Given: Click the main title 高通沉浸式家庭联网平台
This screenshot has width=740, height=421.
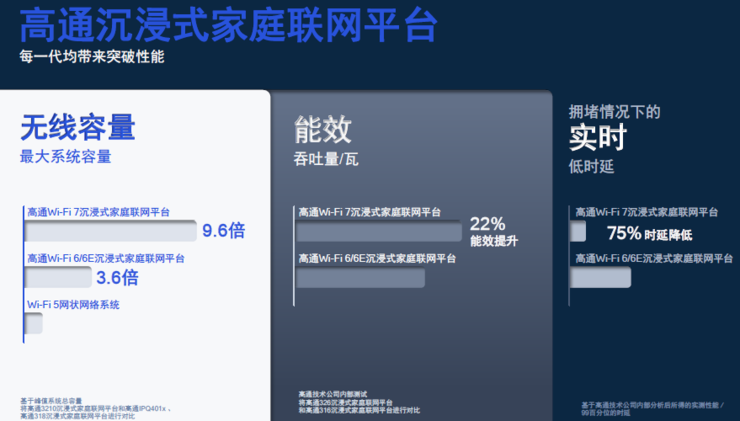Looking at the screenshot, I should [x=228, y=25].
